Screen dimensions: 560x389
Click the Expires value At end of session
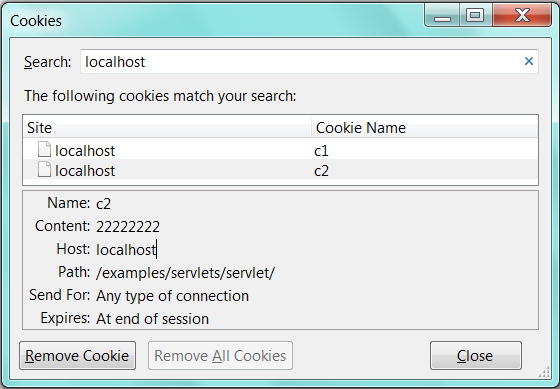point(152,319)
